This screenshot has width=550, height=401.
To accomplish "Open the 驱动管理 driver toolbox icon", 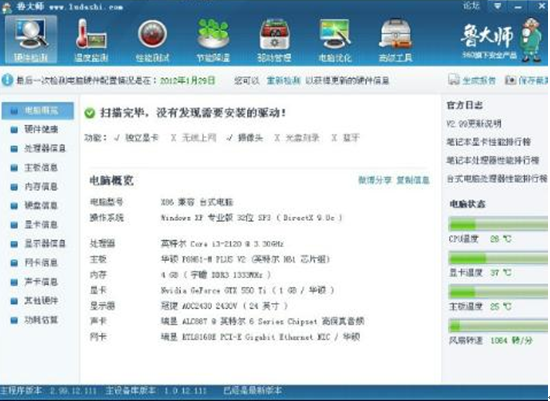I will point(274,39).
